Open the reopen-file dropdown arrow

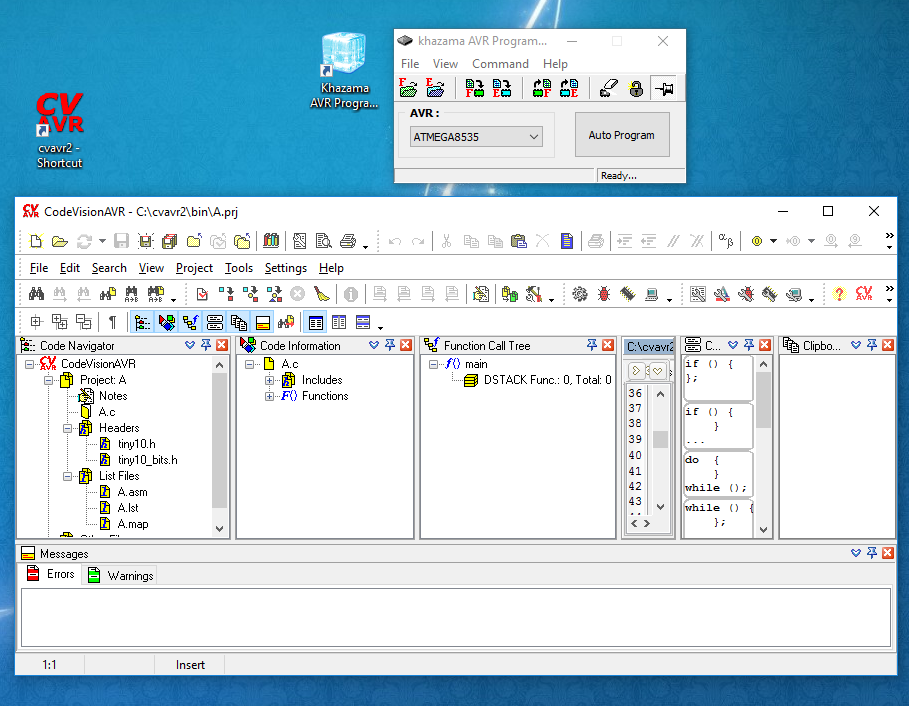[x=102, y=241]
